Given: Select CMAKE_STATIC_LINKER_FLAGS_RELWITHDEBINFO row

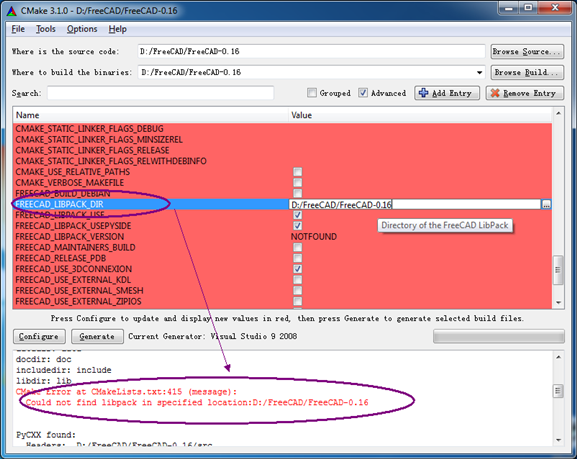Looking at the screenshot, I should click(282, 161).
